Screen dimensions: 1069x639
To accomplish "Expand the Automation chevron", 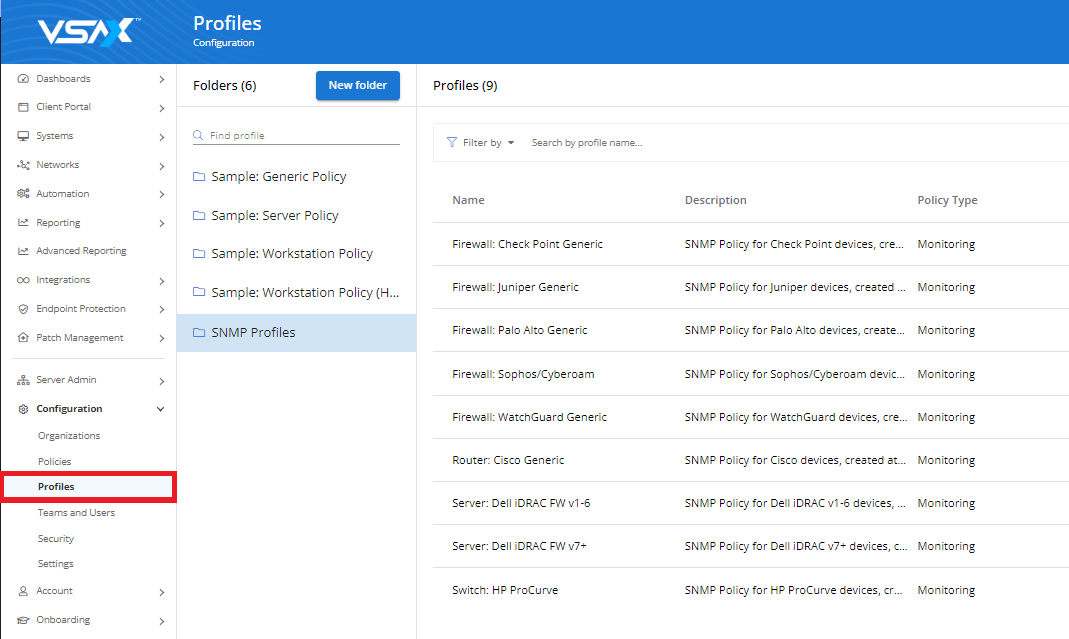I will click(162, 194).
